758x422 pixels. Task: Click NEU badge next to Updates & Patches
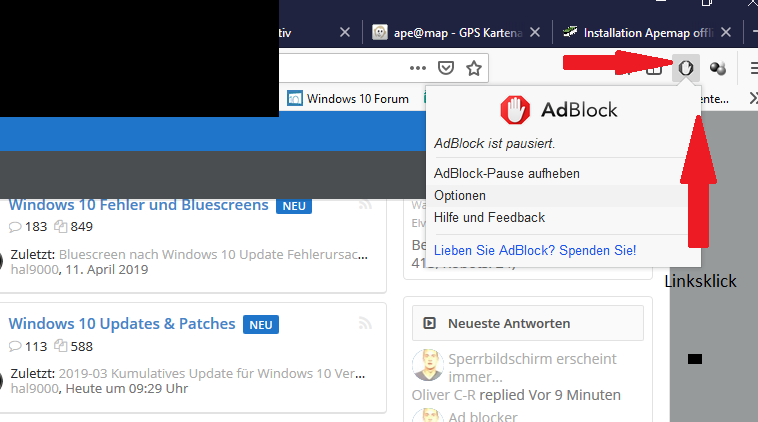261,325
